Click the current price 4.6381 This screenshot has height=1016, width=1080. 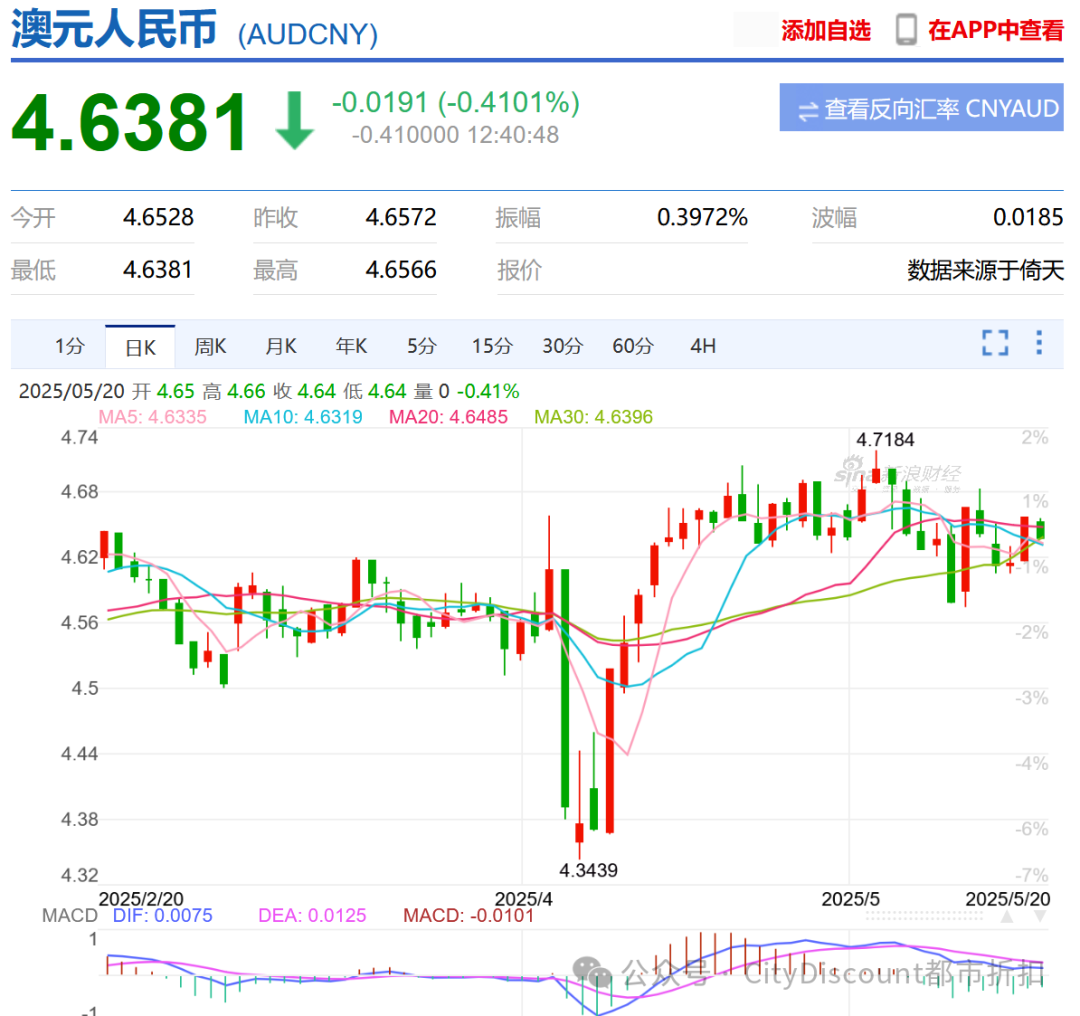coord(129,122)
